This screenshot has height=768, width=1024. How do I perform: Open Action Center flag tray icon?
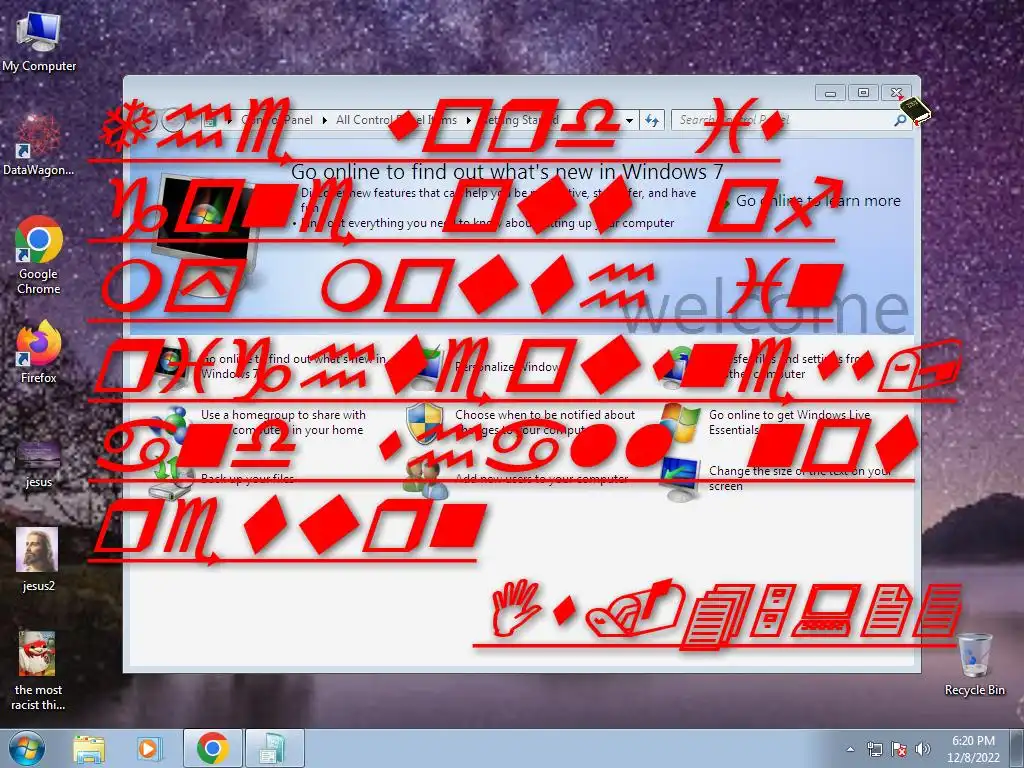tap(899, 749)
